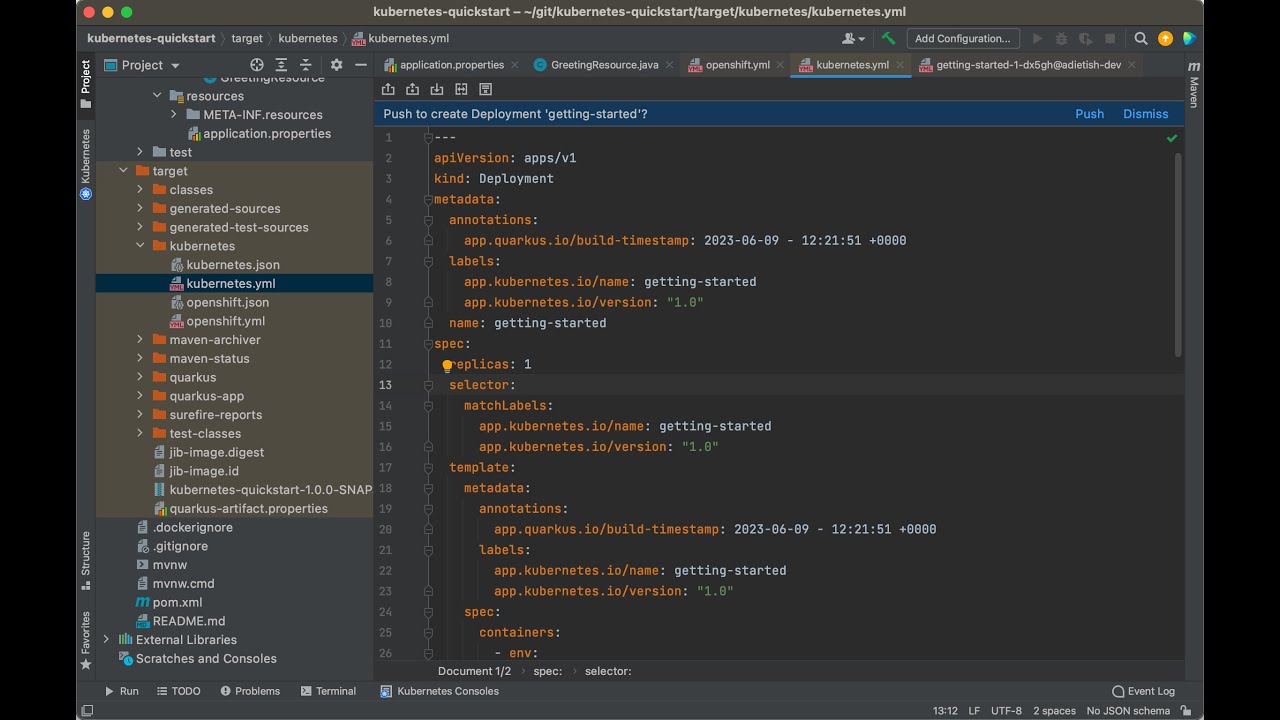Switch to openshift.yml editor tab
1280x720 pixels.
[x=738, y=65]
